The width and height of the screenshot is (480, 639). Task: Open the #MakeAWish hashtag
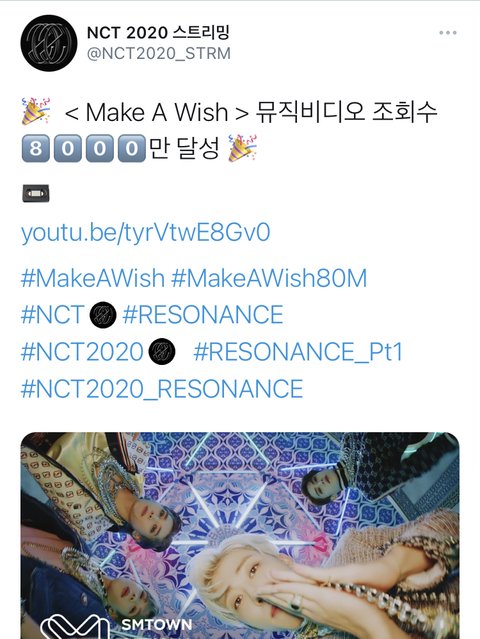click(93, 278)
